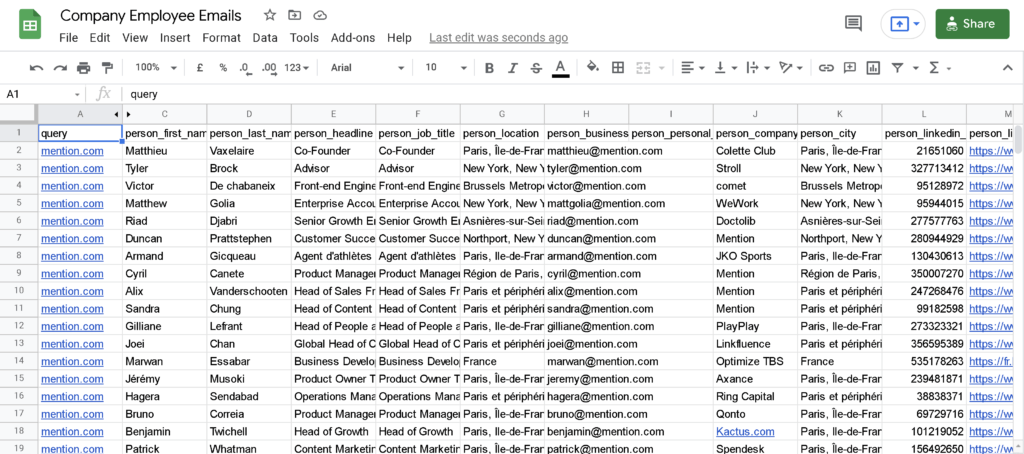The height and width of the screenshot is (454, 1024).
Task: Click the green Share button
Action: [x=972, y=24]
